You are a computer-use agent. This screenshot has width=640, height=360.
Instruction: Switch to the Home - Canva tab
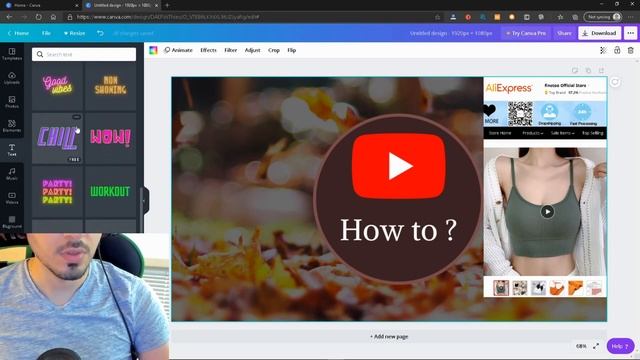pos(40,5)
